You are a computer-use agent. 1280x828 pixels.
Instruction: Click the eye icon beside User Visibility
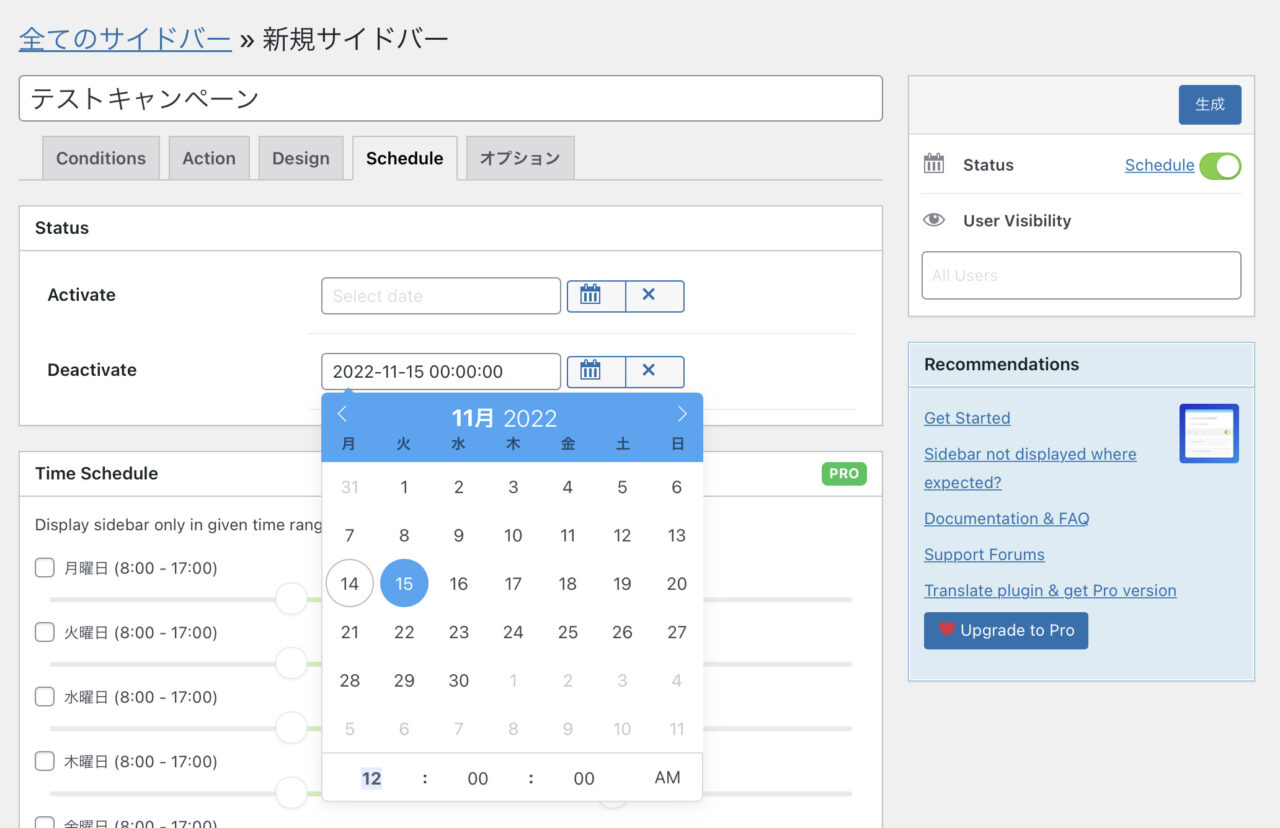[934, 221]
